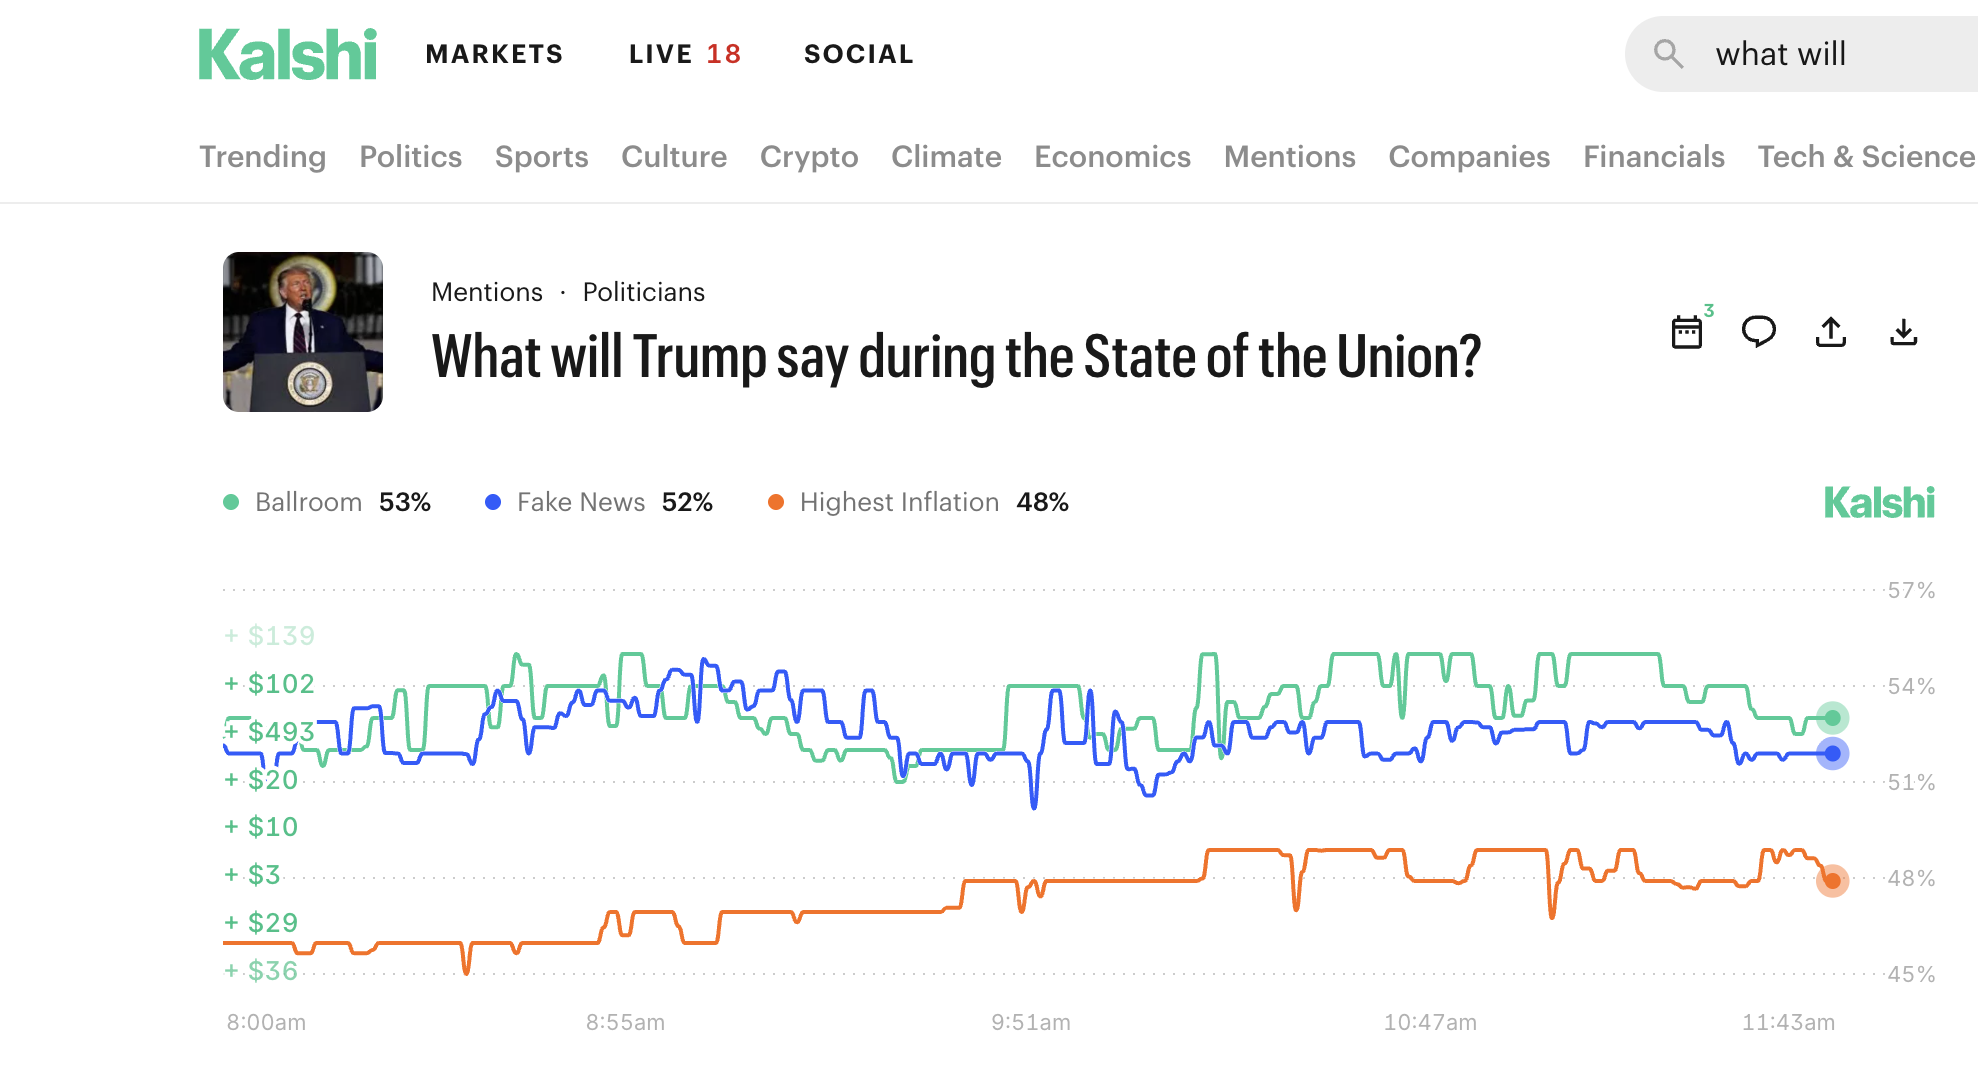Download the market chart data
Viewport: 1978px width, 1086px height.
1904,332
